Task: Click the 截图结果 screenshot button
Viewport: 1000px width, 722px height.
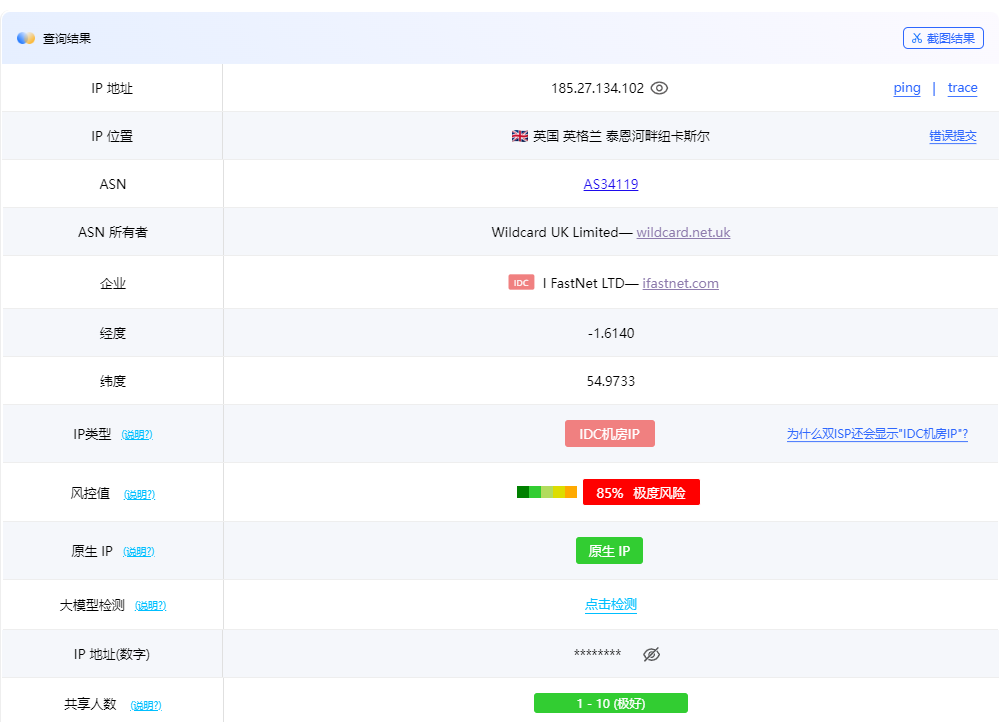Action: 943,38
